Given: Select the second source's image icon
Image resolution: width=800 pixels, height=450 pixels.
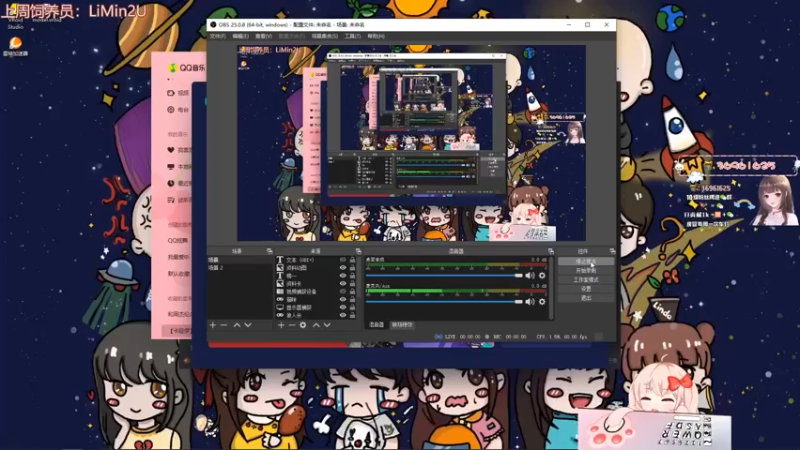Looking at the screenshot, I should [x=280, y=267].
